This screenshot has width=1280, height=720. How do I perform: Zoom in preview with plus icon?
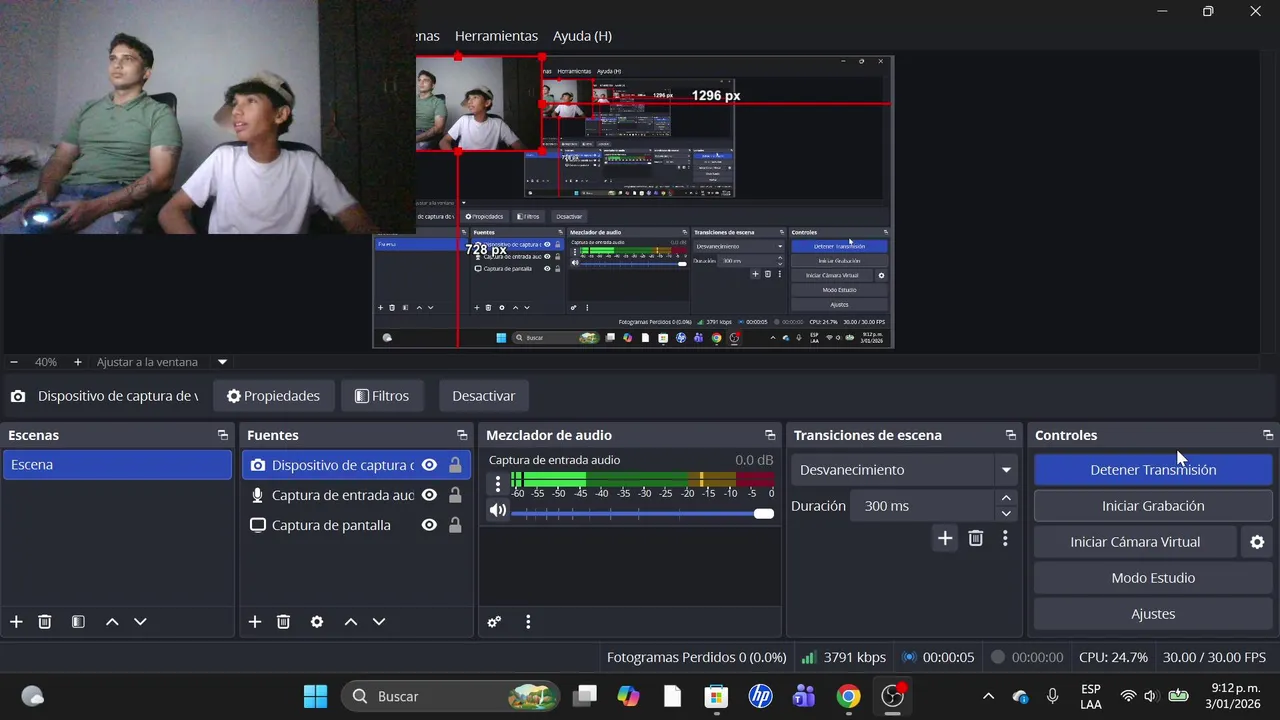[78, 362]
